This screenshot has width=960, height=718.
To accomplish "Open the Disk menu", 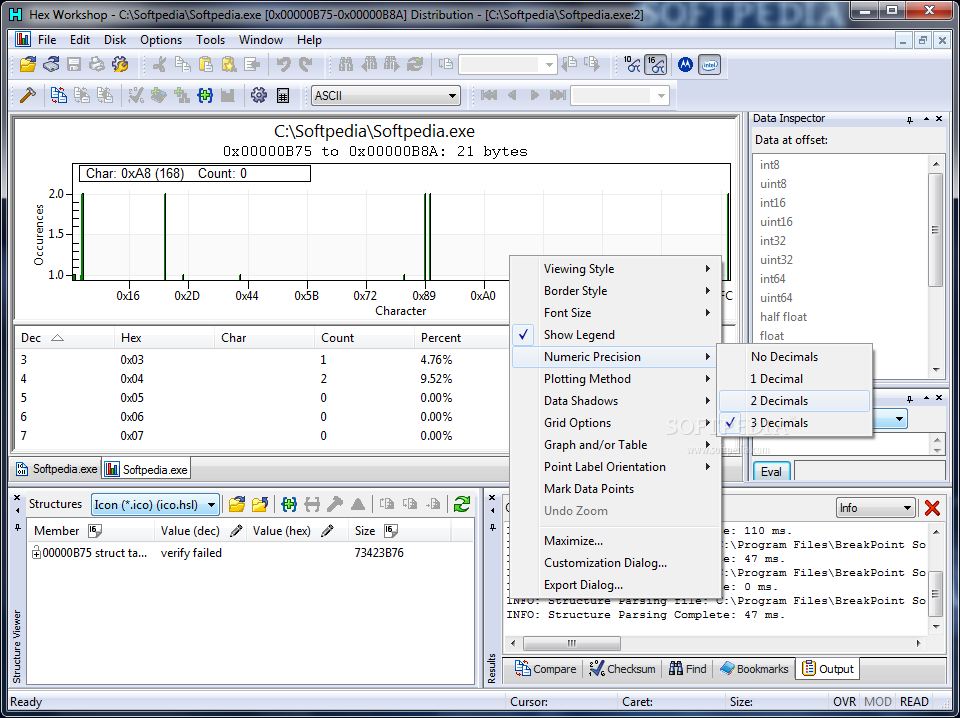I will click(114, 40).
